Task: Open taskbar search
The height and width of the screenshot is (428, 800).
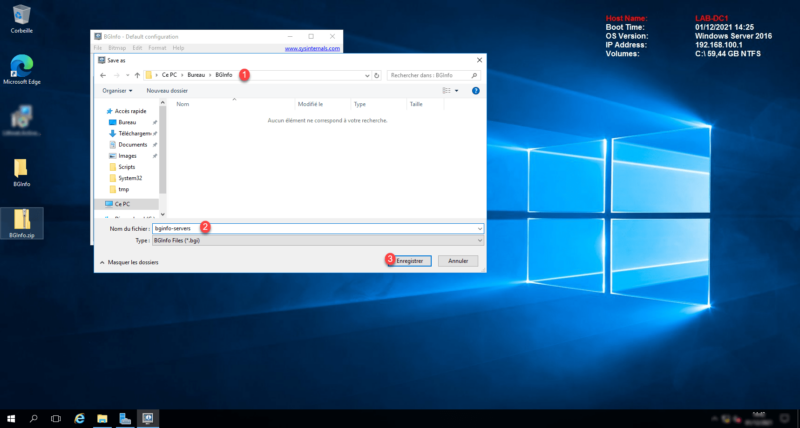Action: [x=34, y=419]
